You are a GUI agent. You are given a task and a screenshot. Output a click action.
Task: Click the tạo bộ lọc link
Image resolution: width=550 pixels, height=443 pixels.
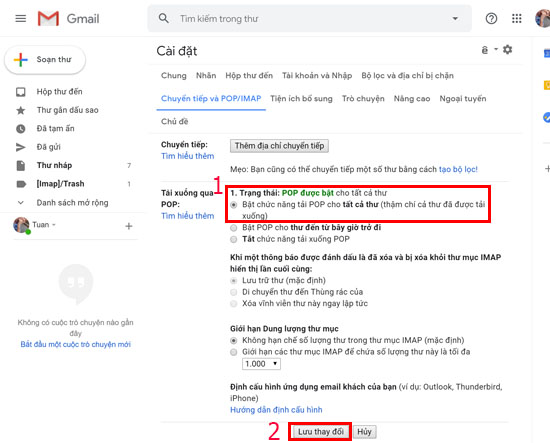coord(458,169)
